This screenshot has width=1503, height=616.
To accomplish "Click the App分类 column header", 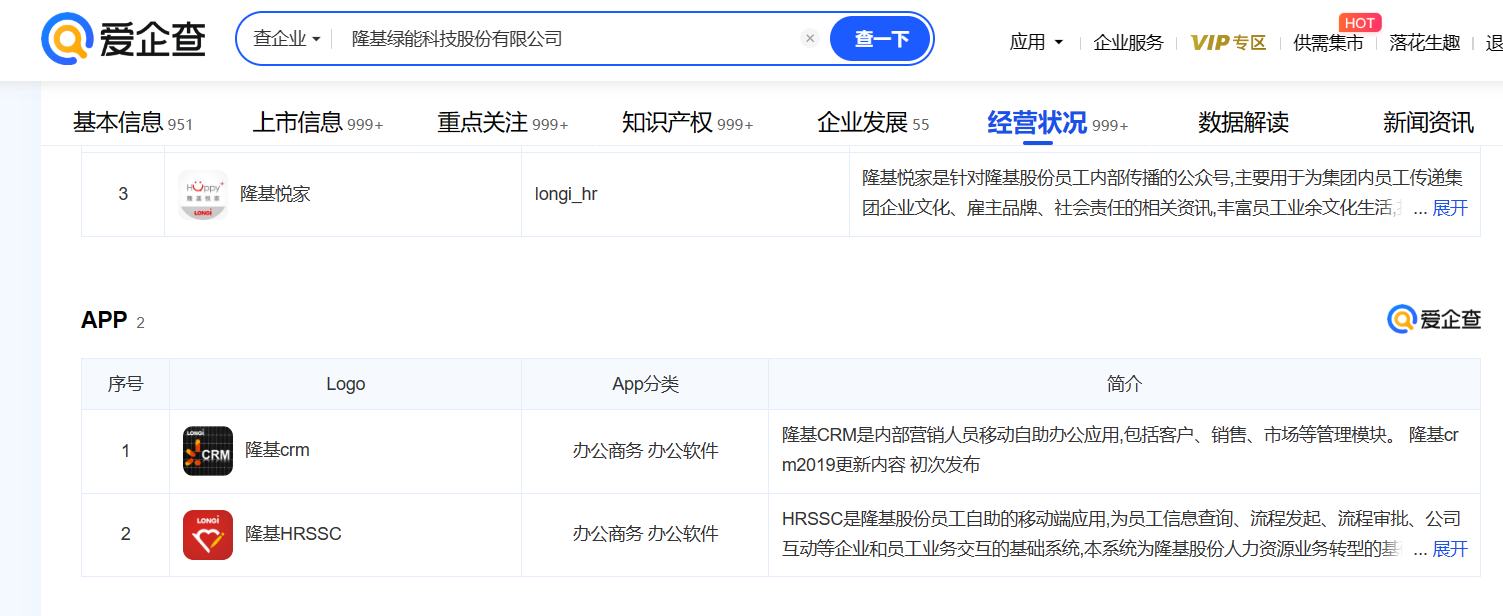I will (x=645, y=384).
